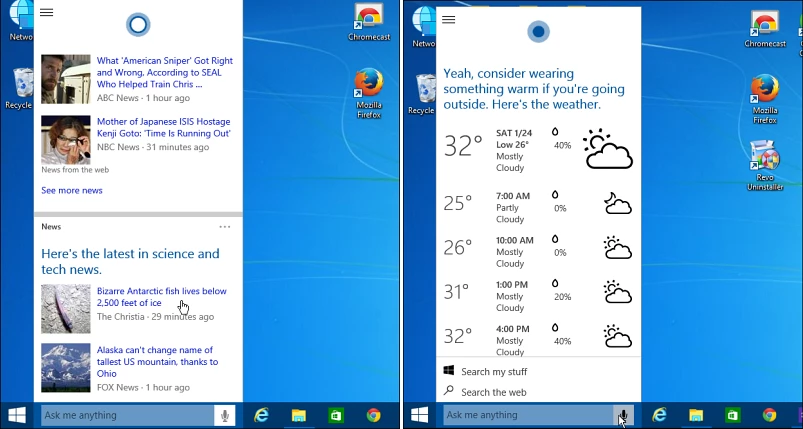Open News card three-dot options

click(225, 227)
